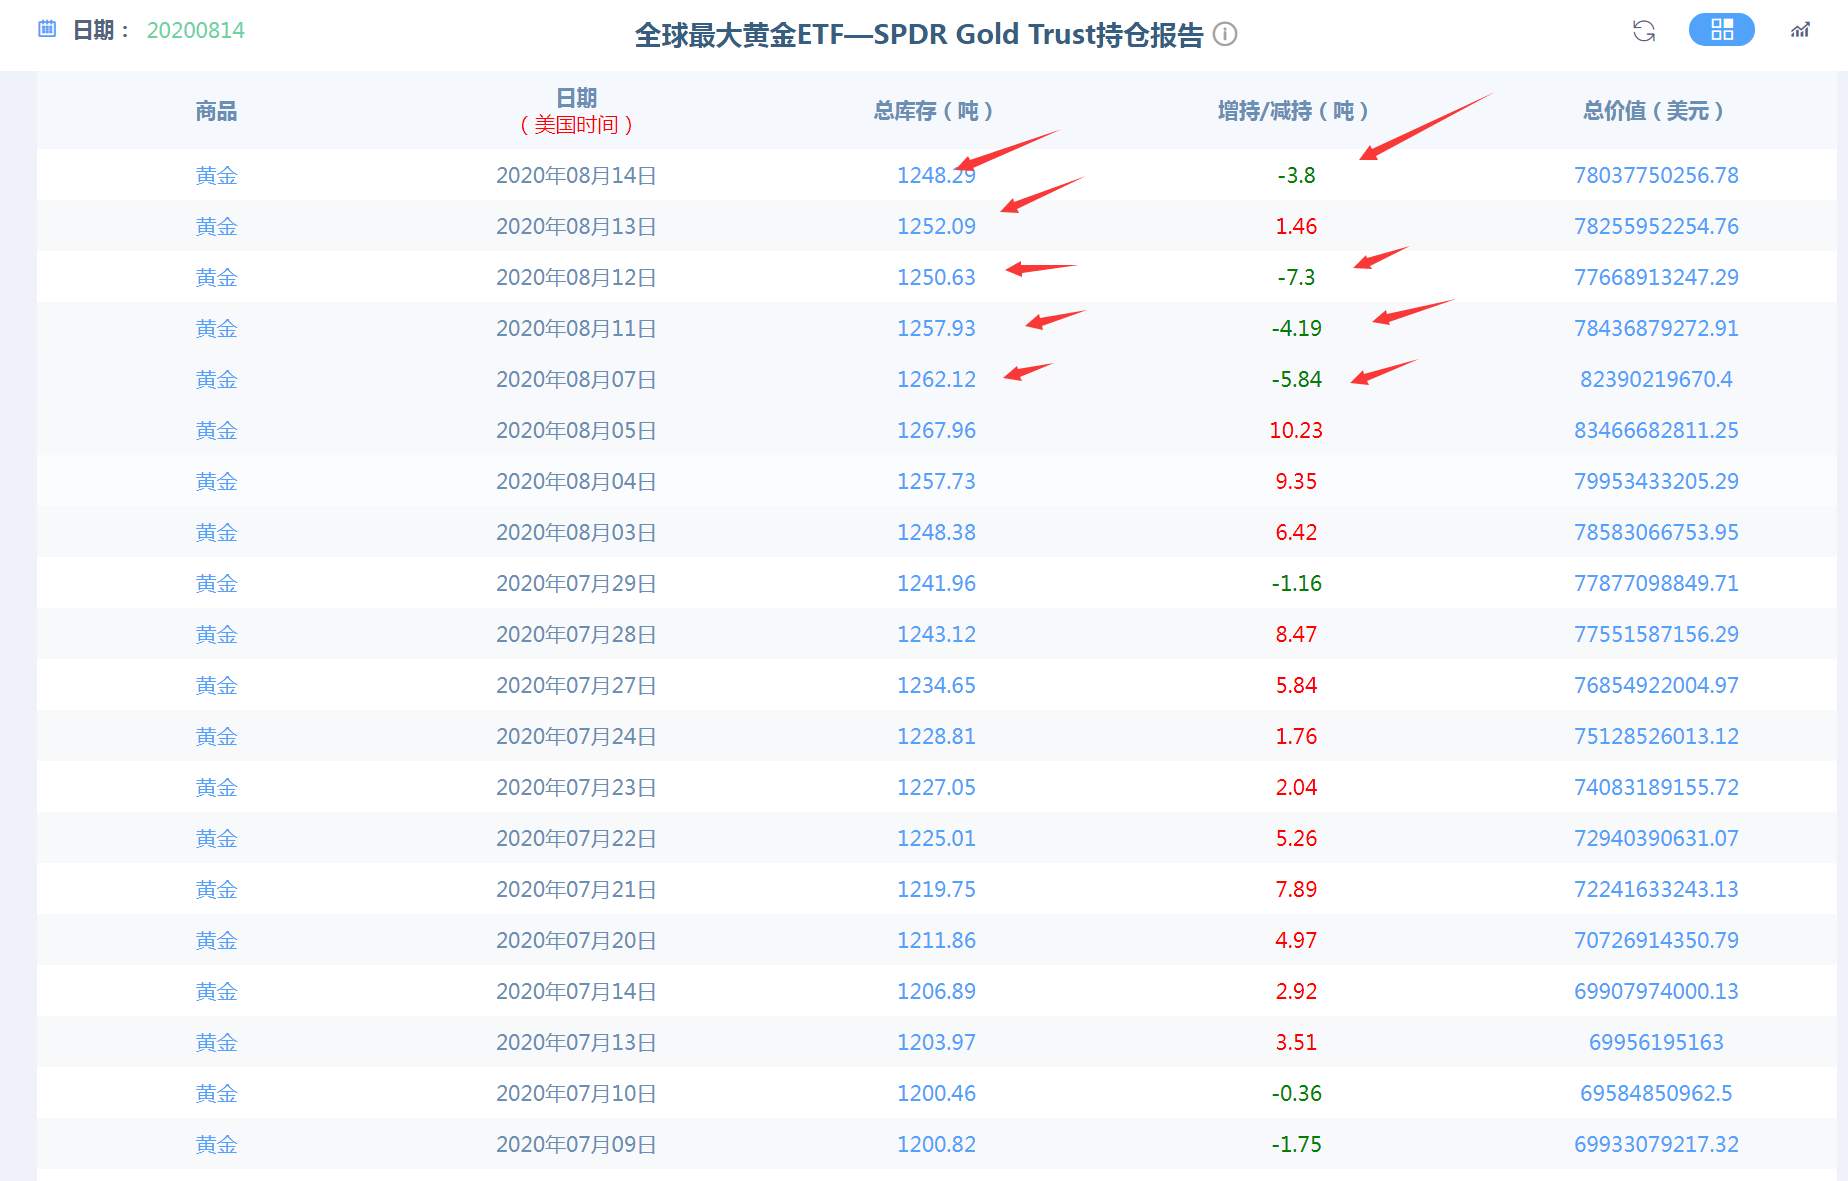Select date cell 2020年07月14日

[x=576, y=992]
